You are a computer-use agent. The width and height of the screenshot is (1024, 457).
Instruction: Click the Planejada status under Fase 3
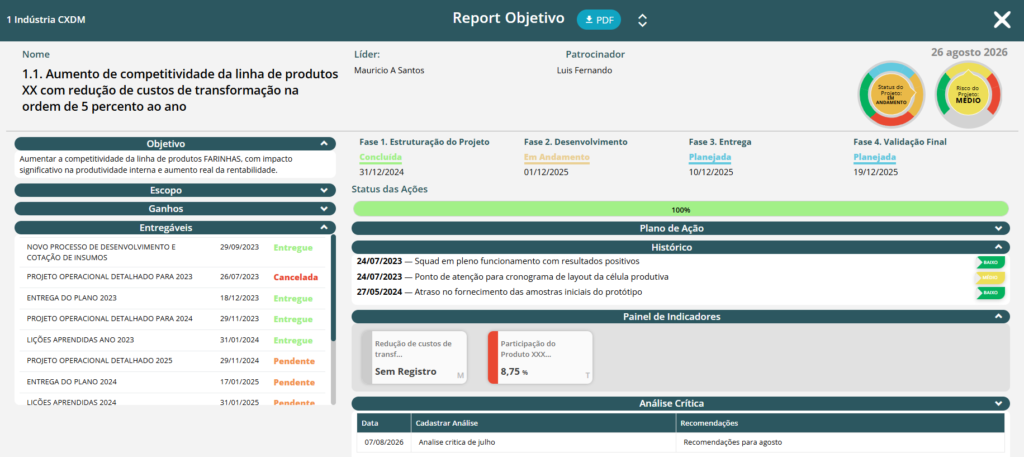[710, 157]
